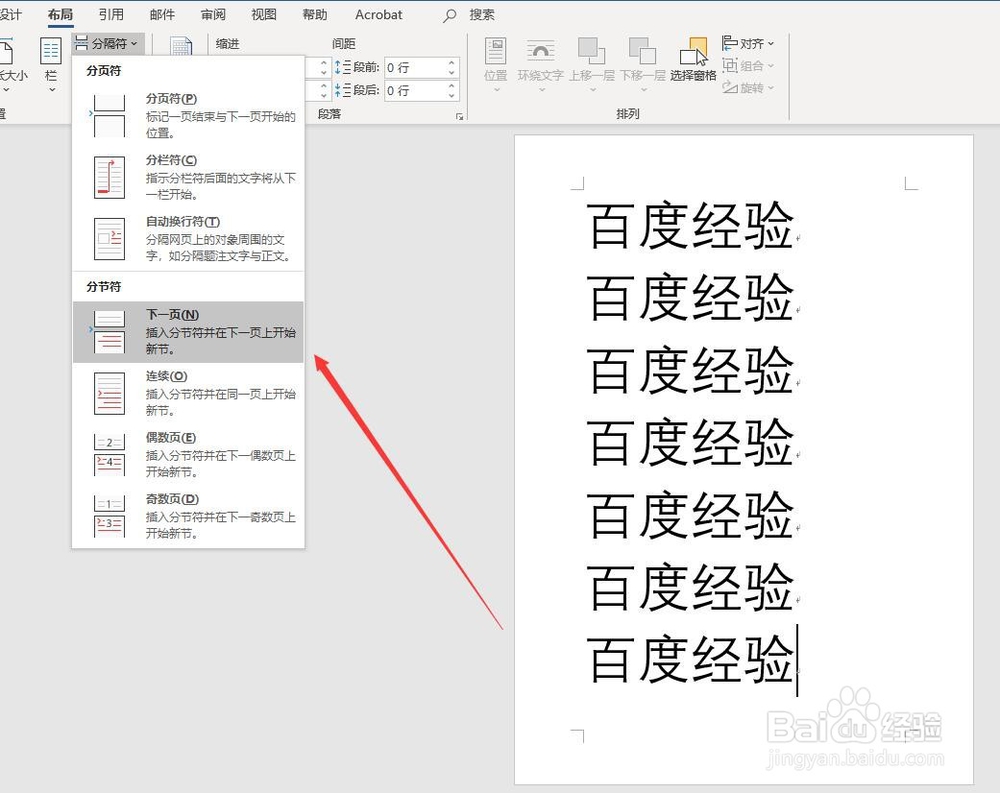The width and height of the screenshot is (1000, 793).
Task: Open the 组合 group dropdown
Action: [x=748, y=65]
